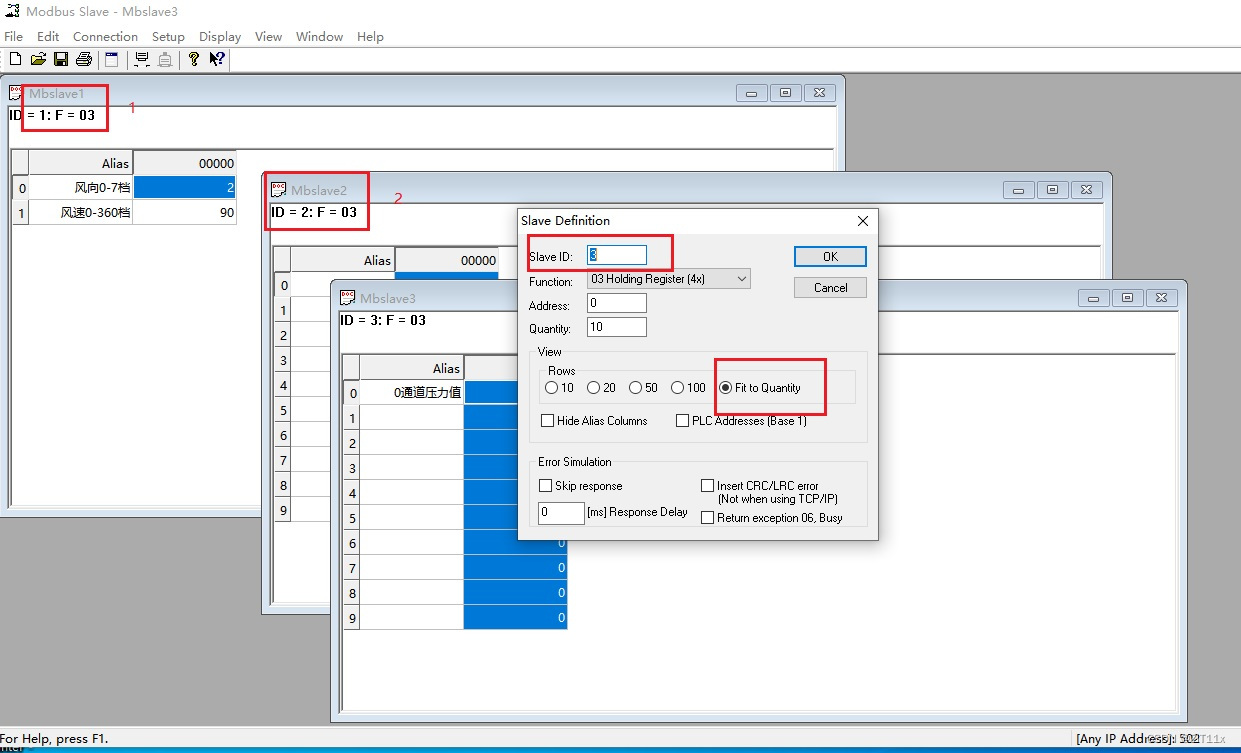
Task: Close the Slave Definition dialog with X
Action: click(863, 220)
